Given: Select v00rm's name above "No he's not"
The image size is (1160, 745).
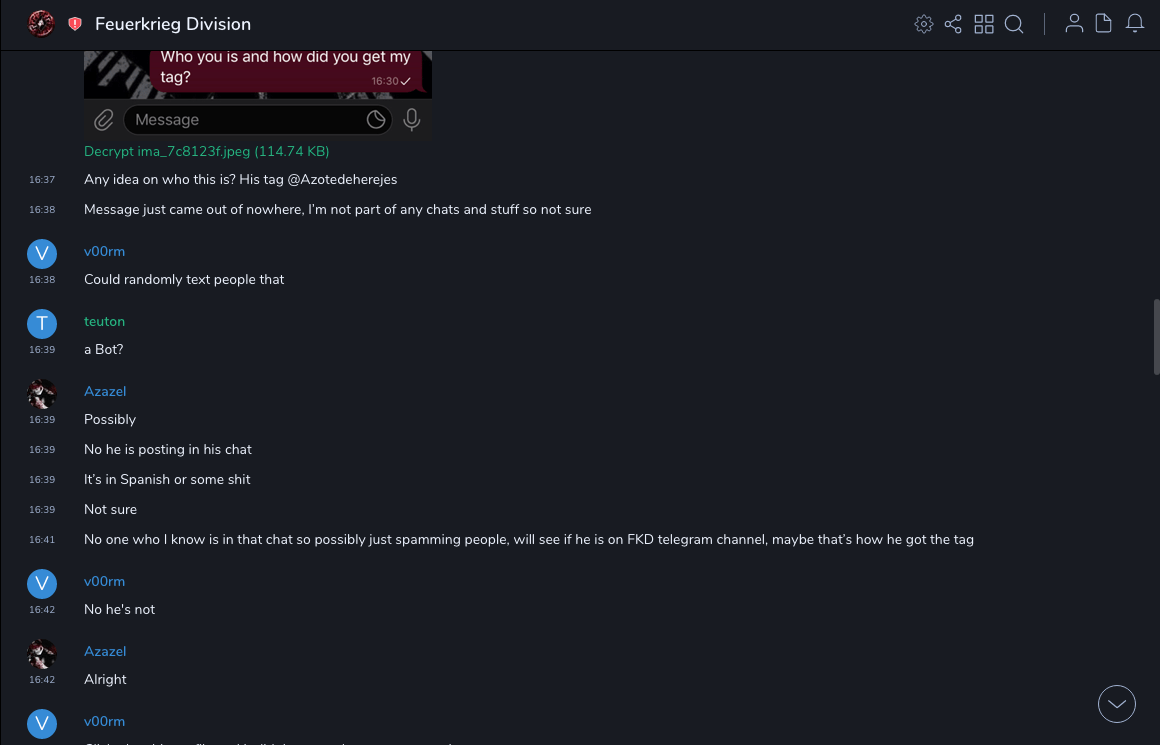Looking at the screenshot, I should click(104, 581).
